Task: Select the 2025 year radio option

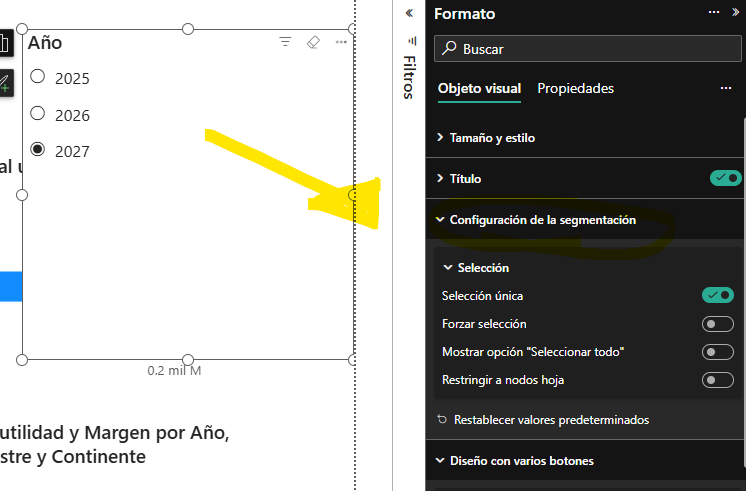Action: pyautogui.click(x=38, y=77)
